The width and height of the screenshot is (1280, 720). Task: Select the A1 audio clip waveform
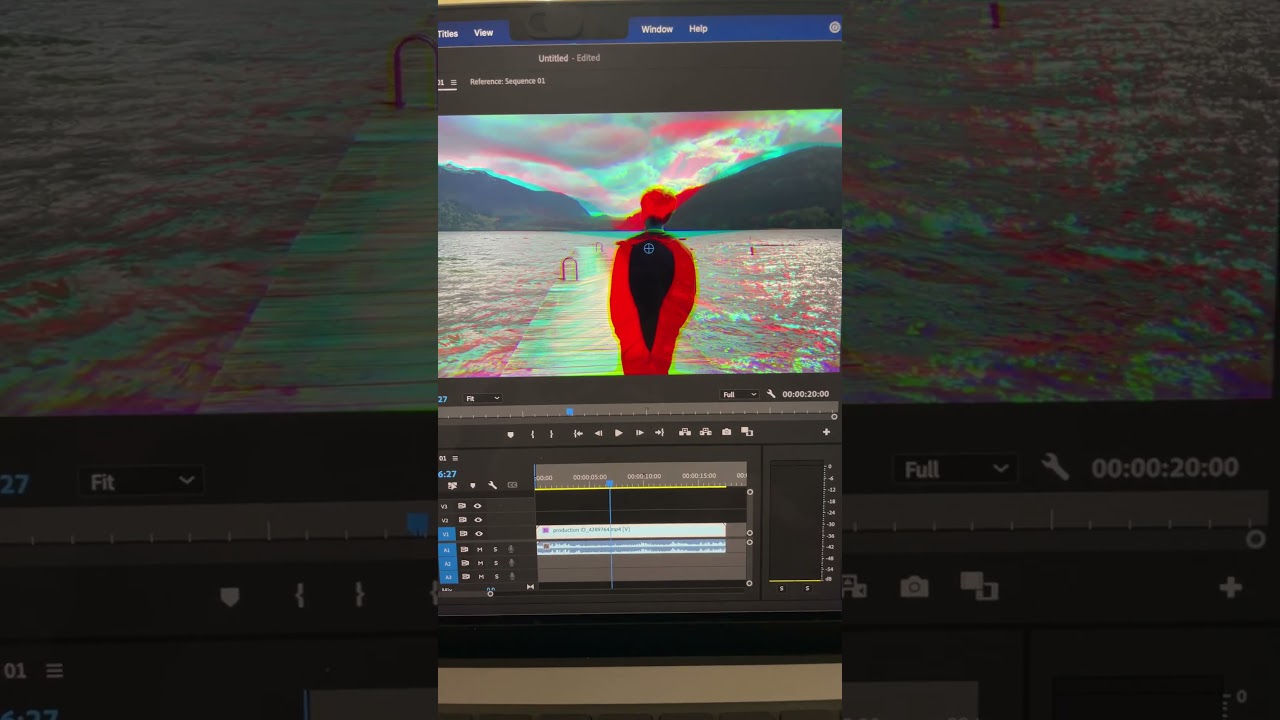coord(631,546)
